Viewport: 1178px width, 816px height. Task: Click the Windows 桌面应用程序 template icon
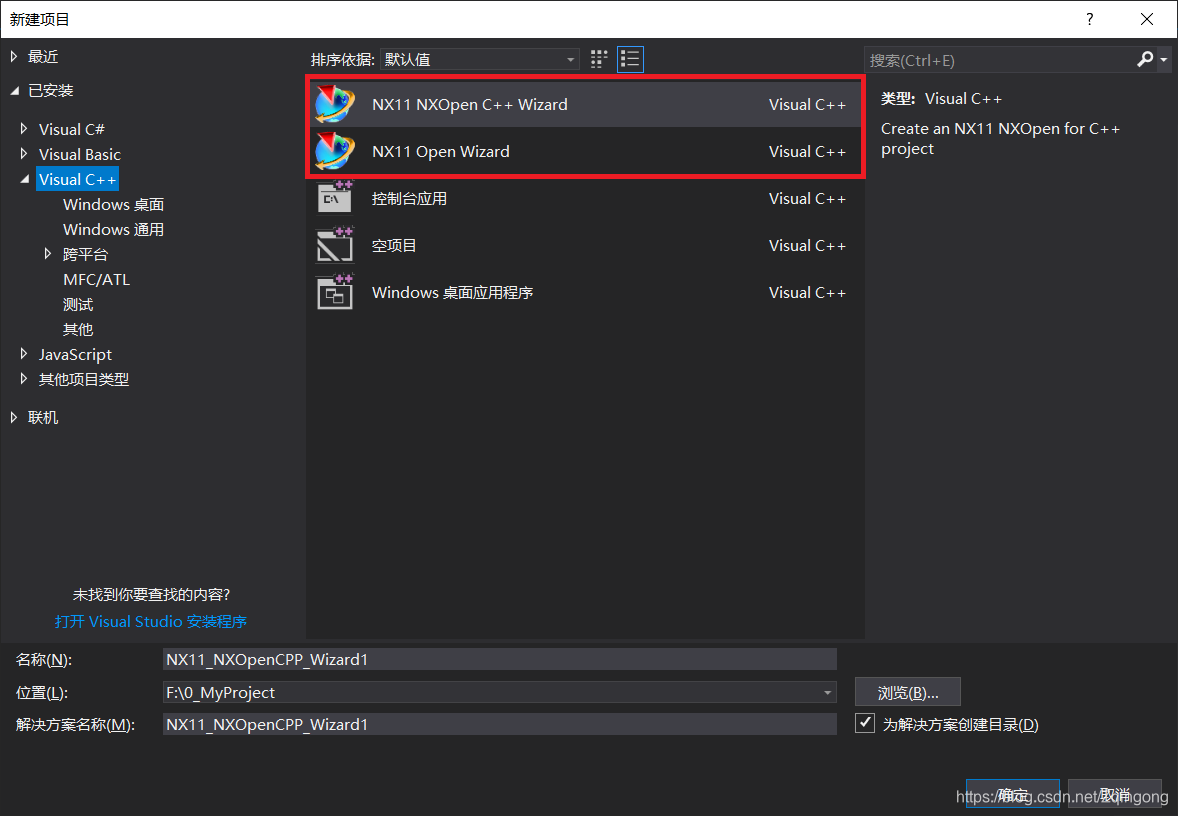click(x=334, y=292)
